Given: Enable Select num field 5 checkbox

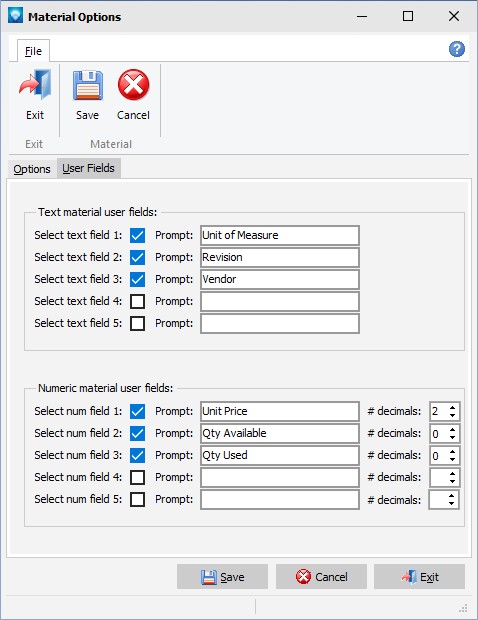Looking at the screenshot, I should point(138,499).
